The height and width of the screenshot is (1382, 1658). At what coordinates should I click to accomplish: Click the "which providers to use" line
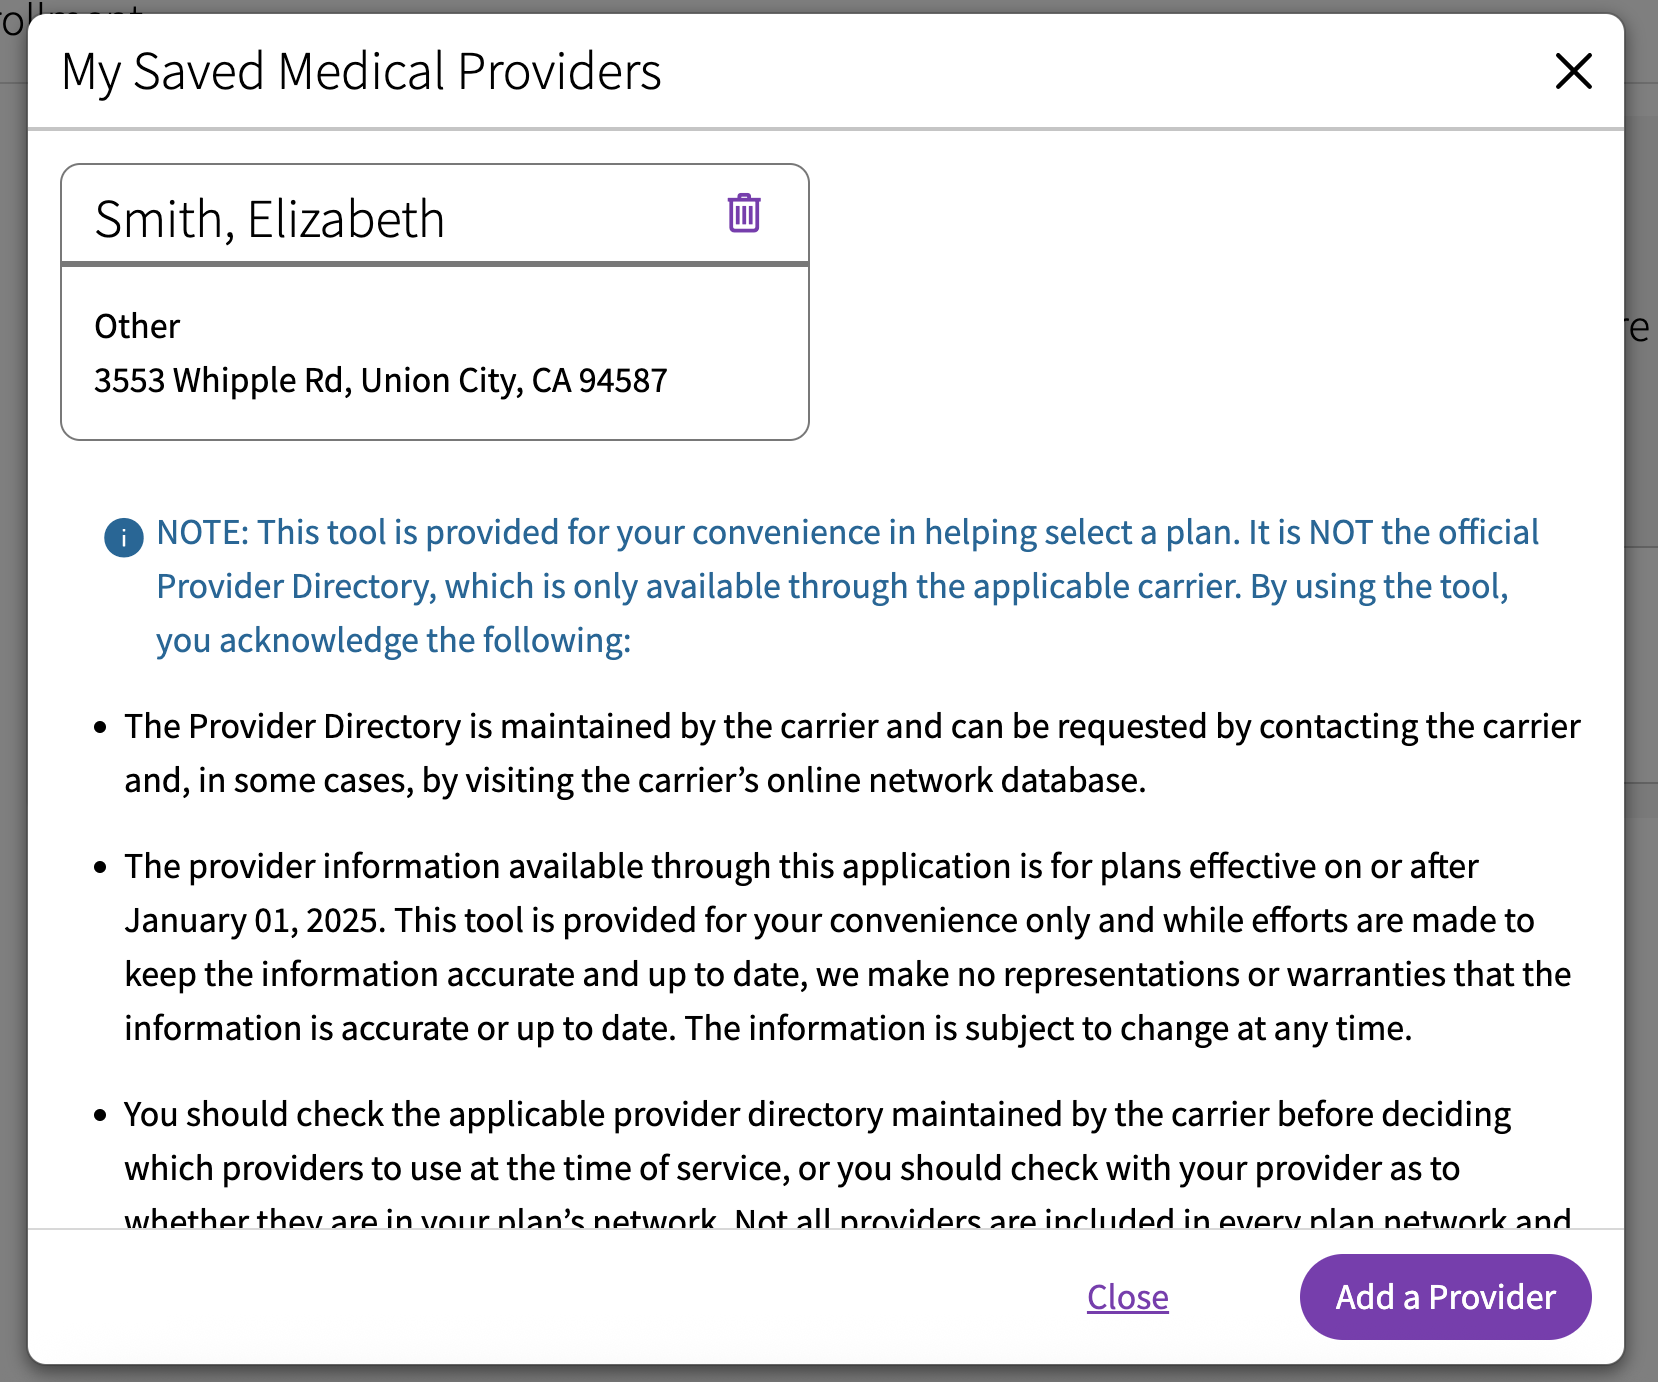(791, 1169)
